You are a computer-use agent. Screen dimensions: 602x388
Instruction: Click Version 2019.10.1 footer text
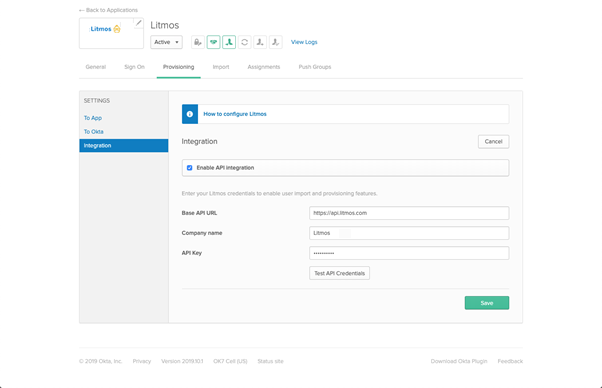coord(182,361)
